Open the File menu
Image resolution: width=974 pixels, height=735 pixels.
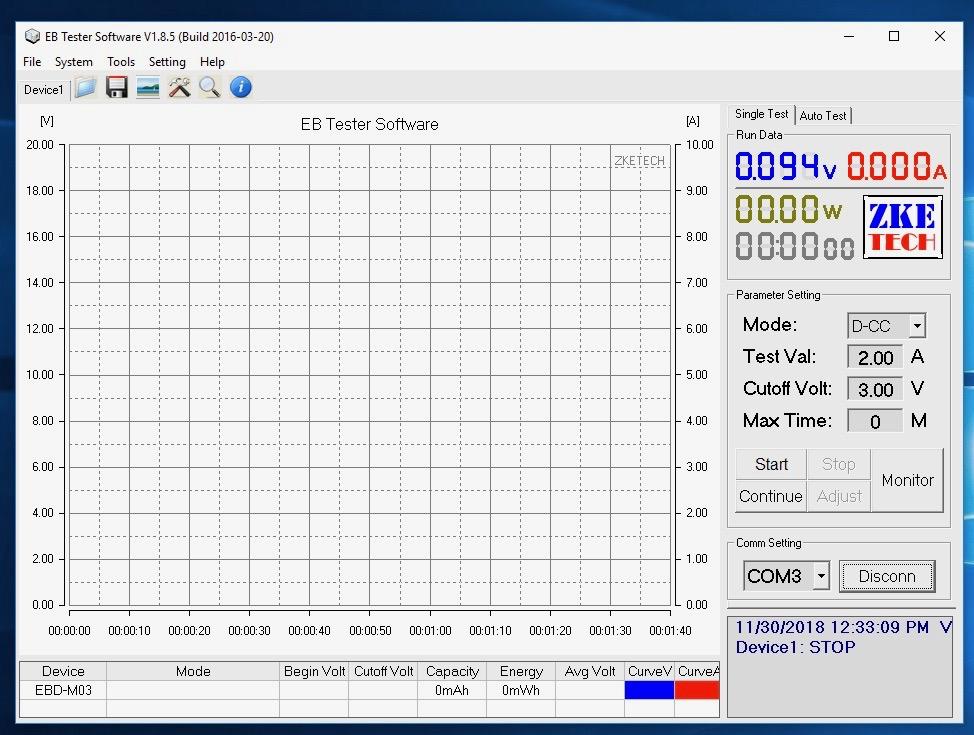[x=32, y=62]
